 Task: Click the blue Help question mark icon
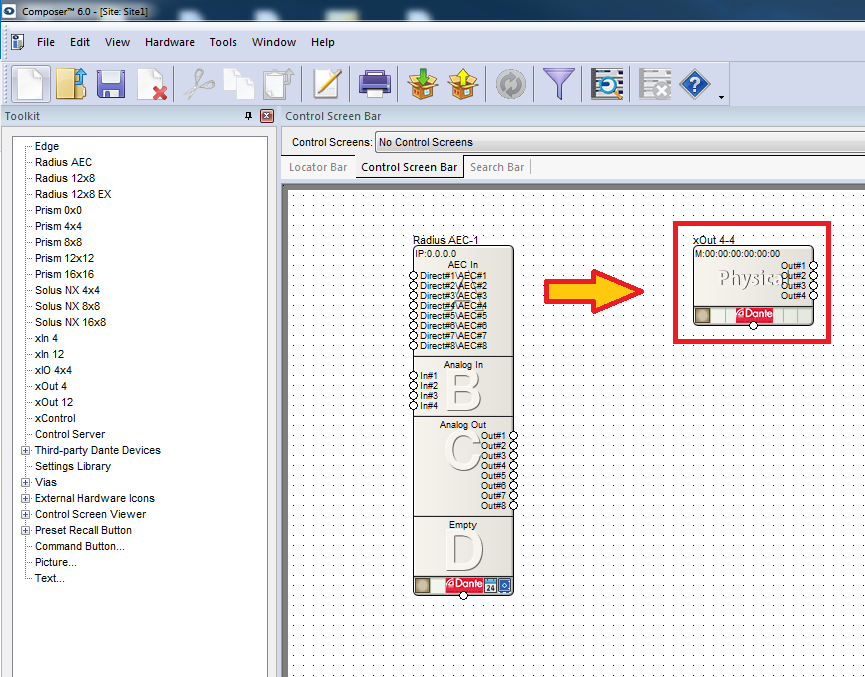click(695, 84)
